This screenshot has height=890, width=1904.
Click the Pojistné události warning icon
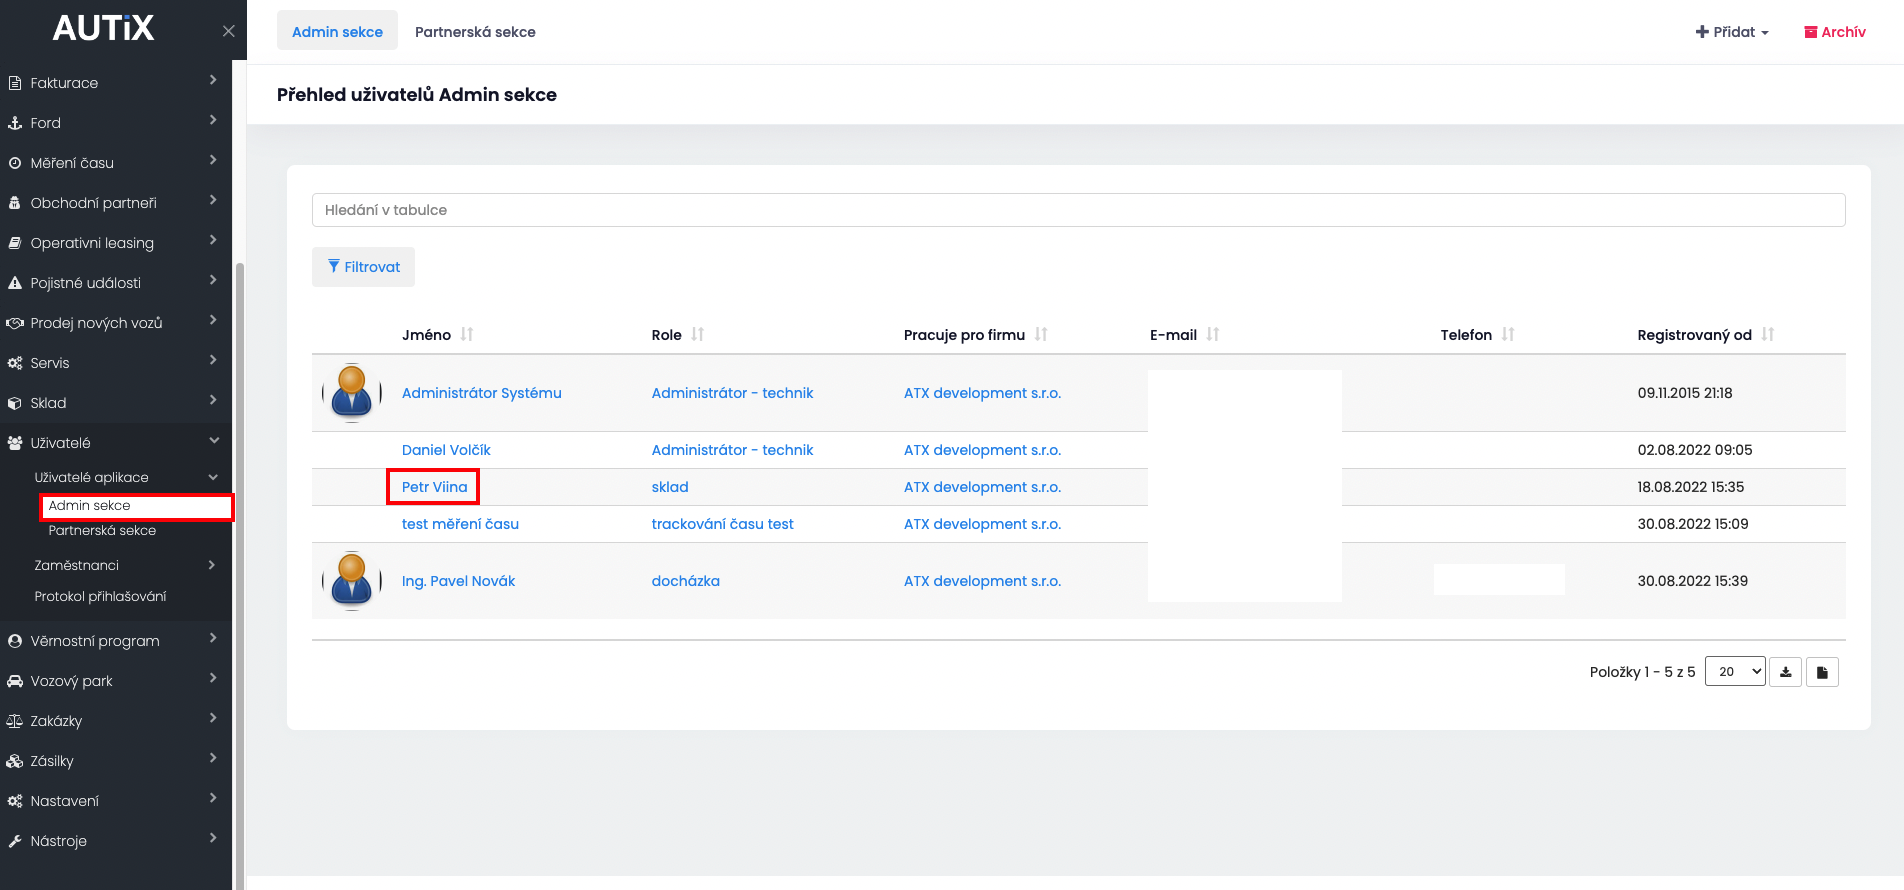(x=15, y=283)
